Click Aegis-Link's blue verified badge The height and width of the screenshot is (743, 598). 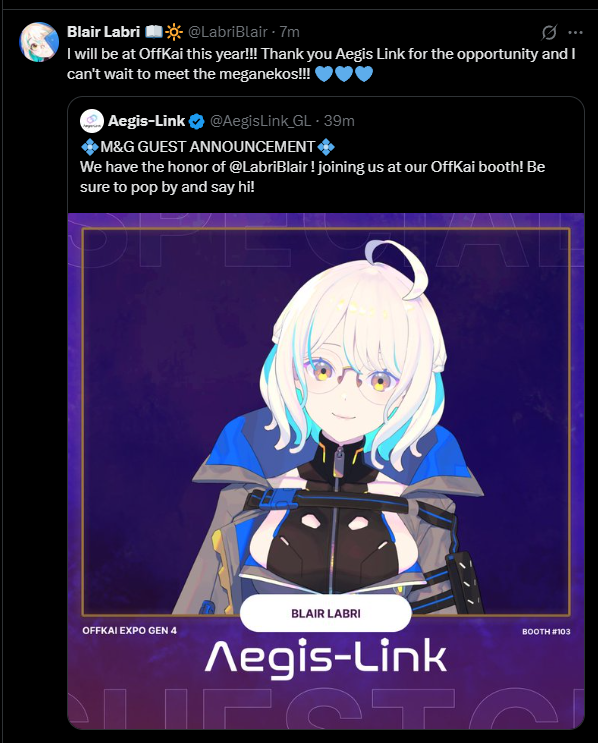pyautogui.click(x=197, y=121)
